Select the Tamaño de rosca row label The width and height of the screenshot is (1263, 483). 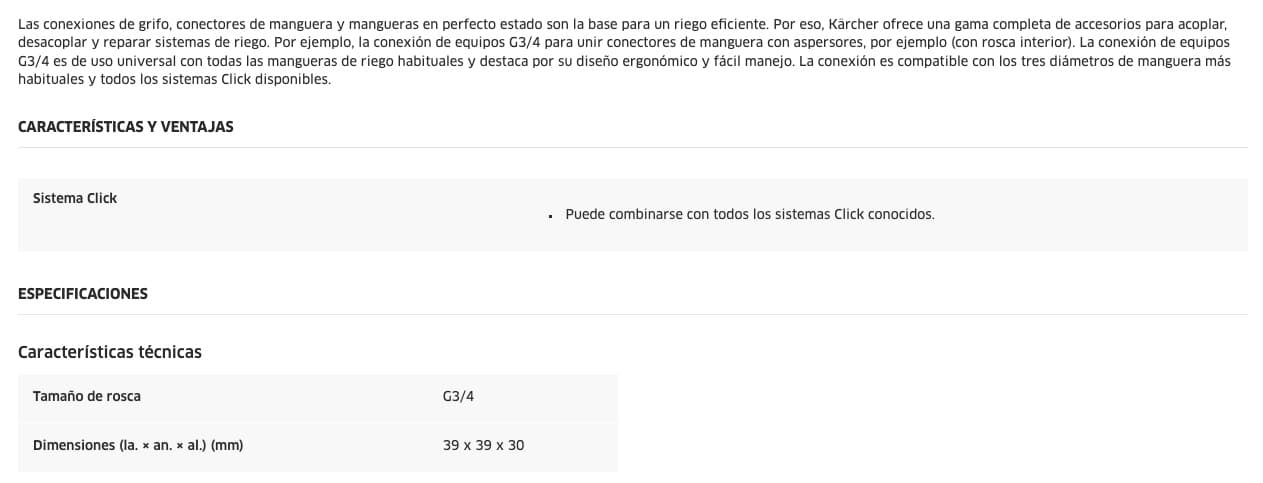pos(87,397)
